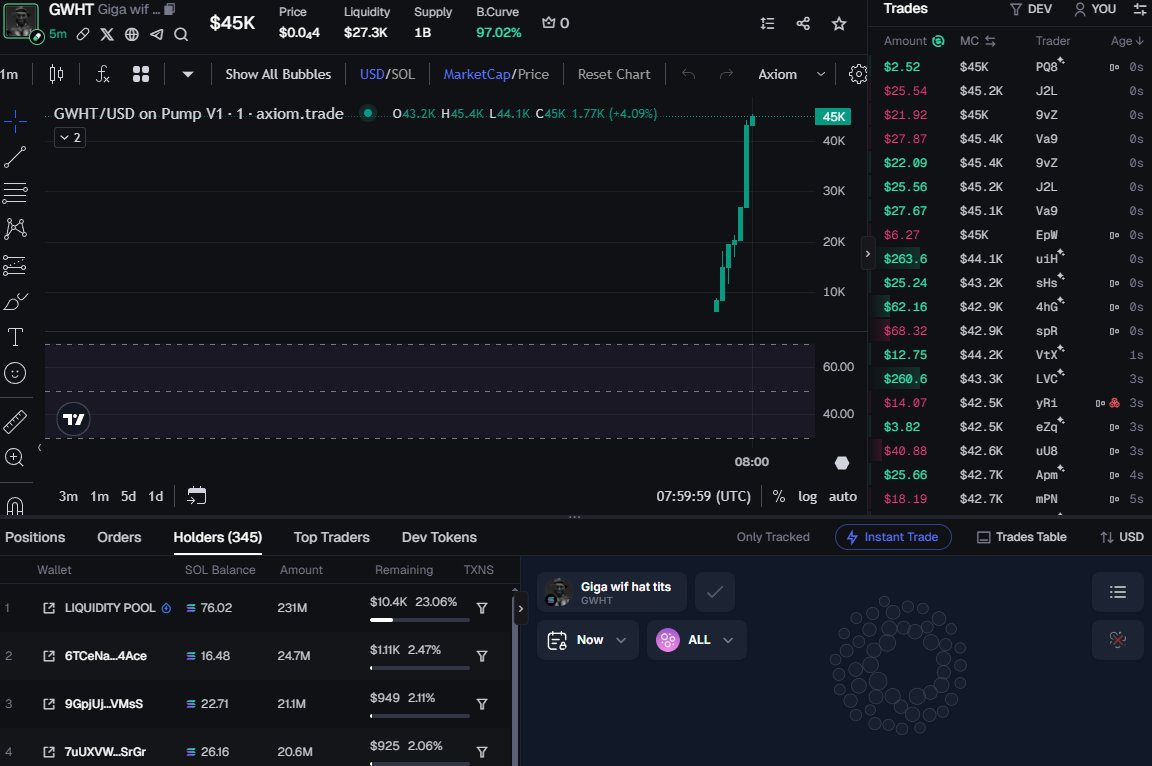Click the undo arrow in chart toolbar
1152x766 pixels.
coord(688,74)
